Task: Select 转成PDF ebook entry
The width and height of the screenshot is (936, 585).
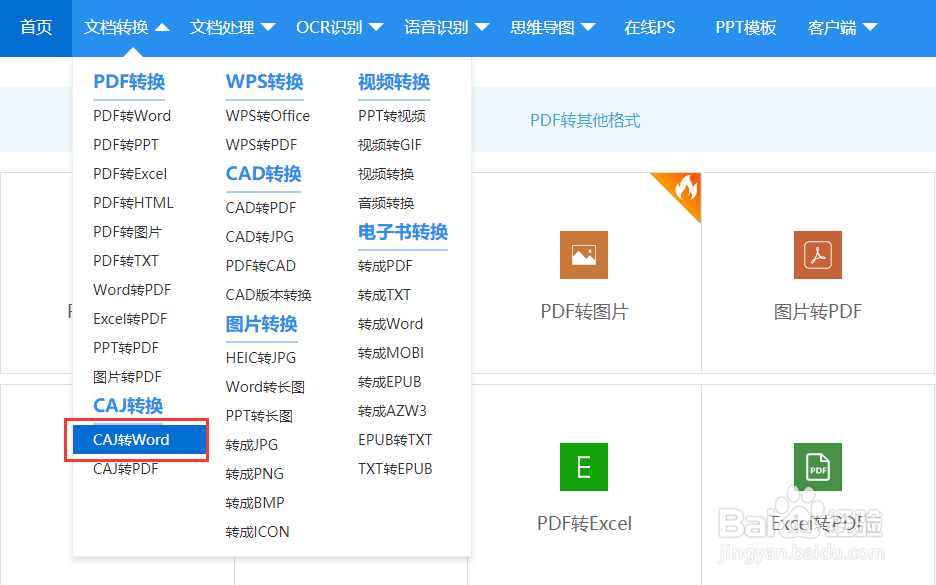Action: (x=385, y=266)
